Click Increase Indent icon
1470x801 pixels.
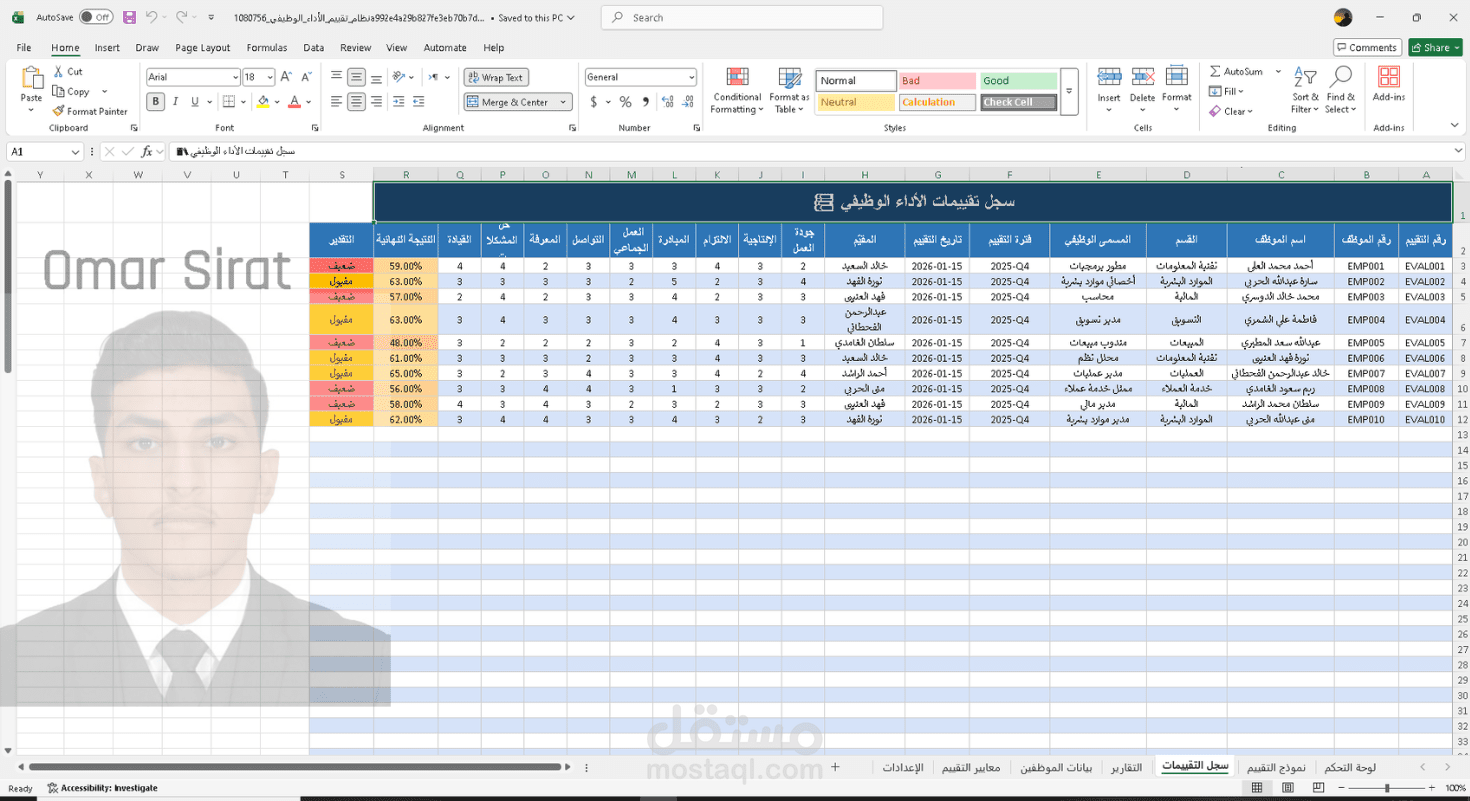pyautogui.click(x=419, y=102)
